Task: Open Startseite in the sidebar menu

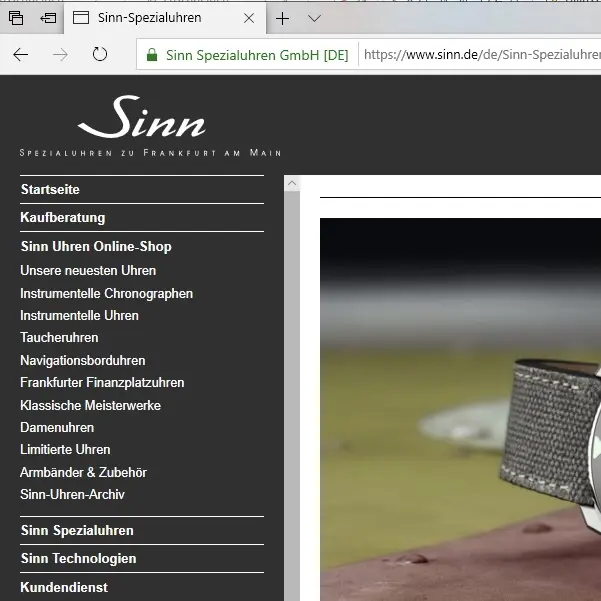Action: [50, 189]
